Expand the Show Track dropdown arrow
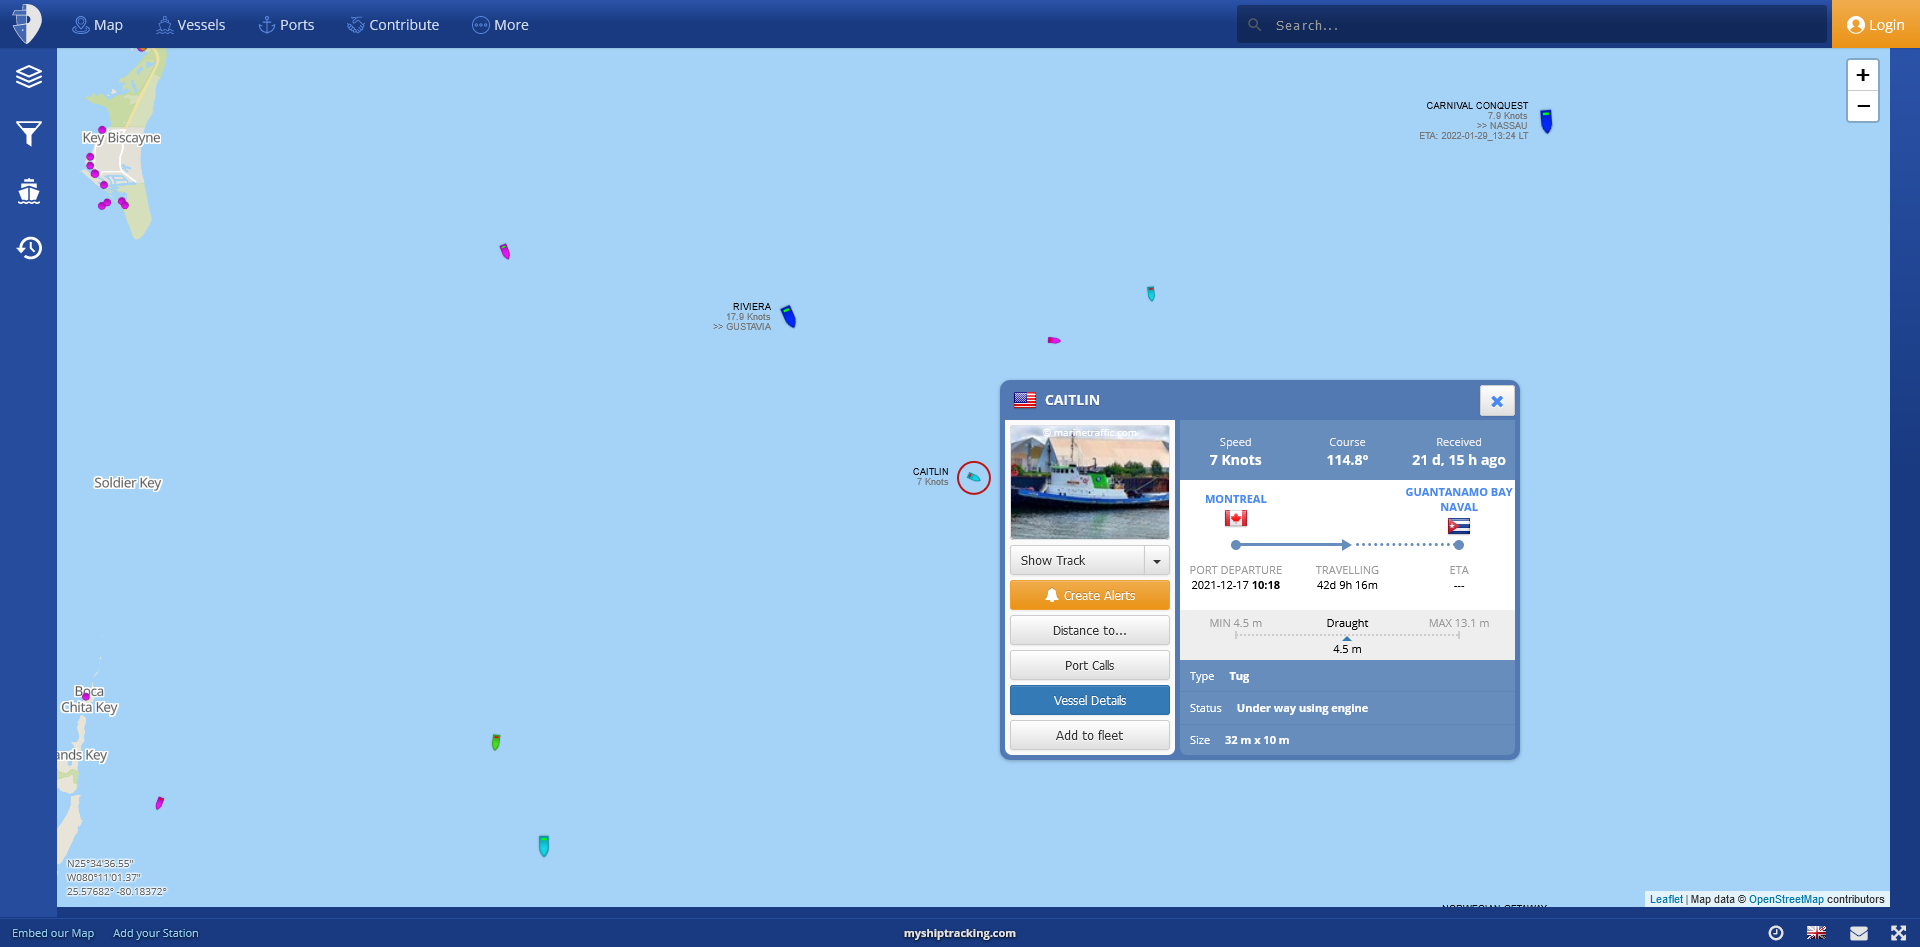 tap(1157, 560)
